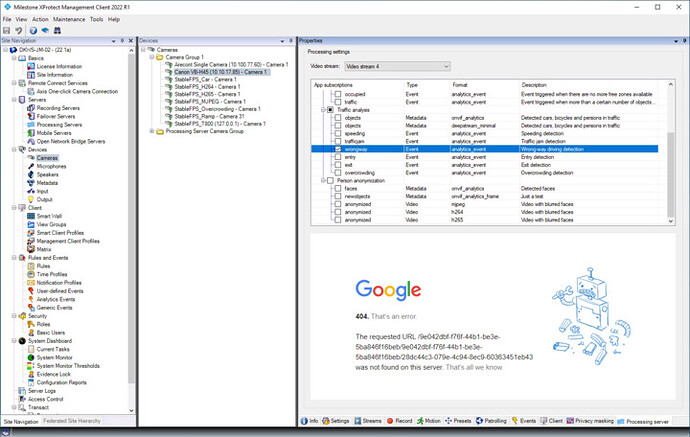This screenshot has width=690, height=437.
Task: Open the Video stream dropdown
Action: tap(397, 67)
